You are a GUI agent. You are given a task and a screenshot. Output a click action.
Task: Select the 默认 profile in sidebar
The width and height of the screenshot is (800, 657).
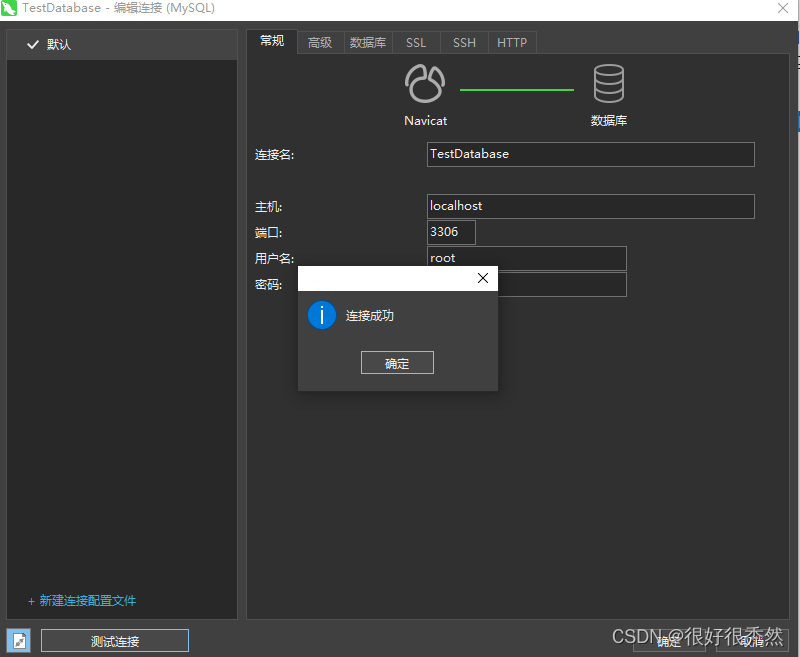coord(122,44)
